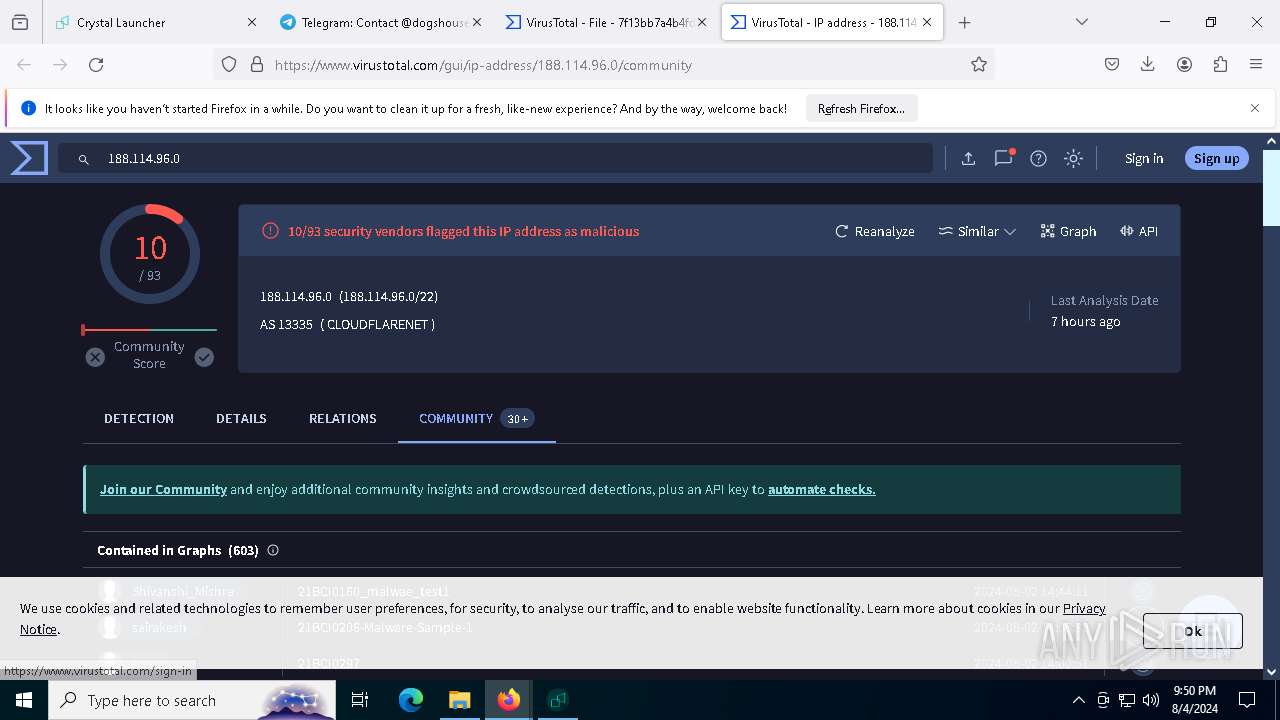The height and width of the screenshot is (720, 1280).
Task: Close the Crystal Launcher tab
Action: pos(252,22)
